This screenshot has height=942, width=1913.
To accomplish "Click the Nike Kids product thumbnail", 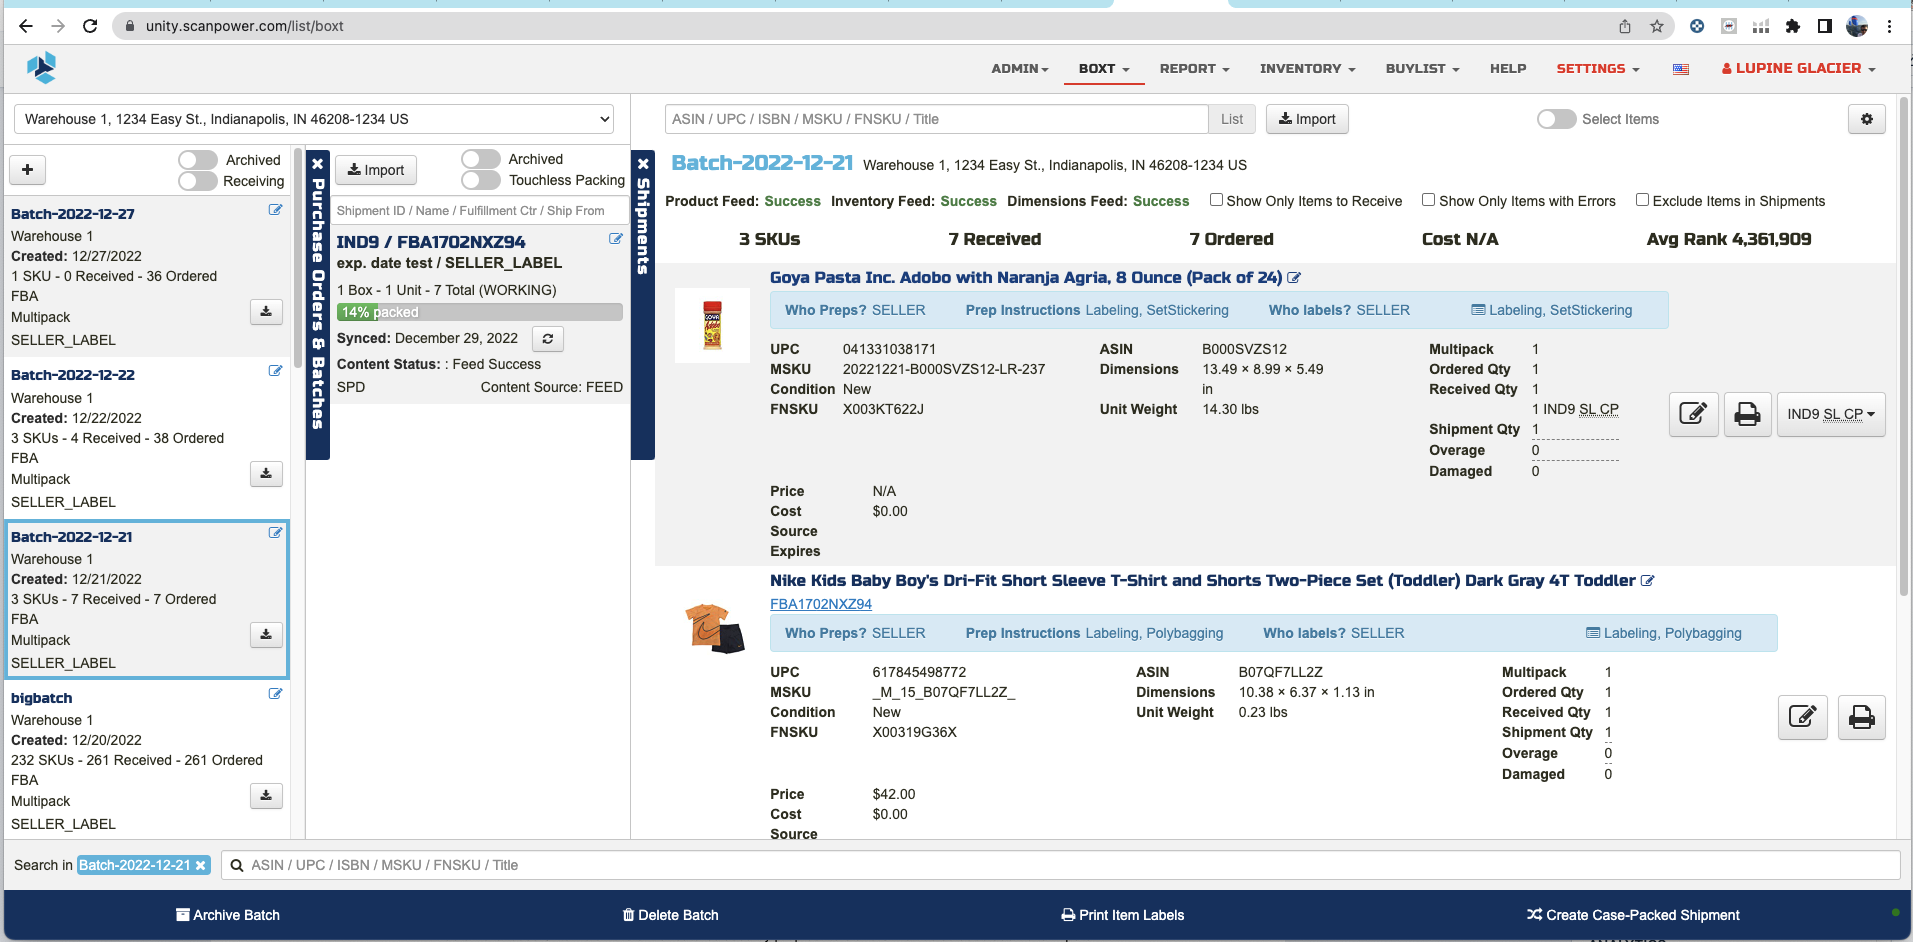I will click(714, 628).
